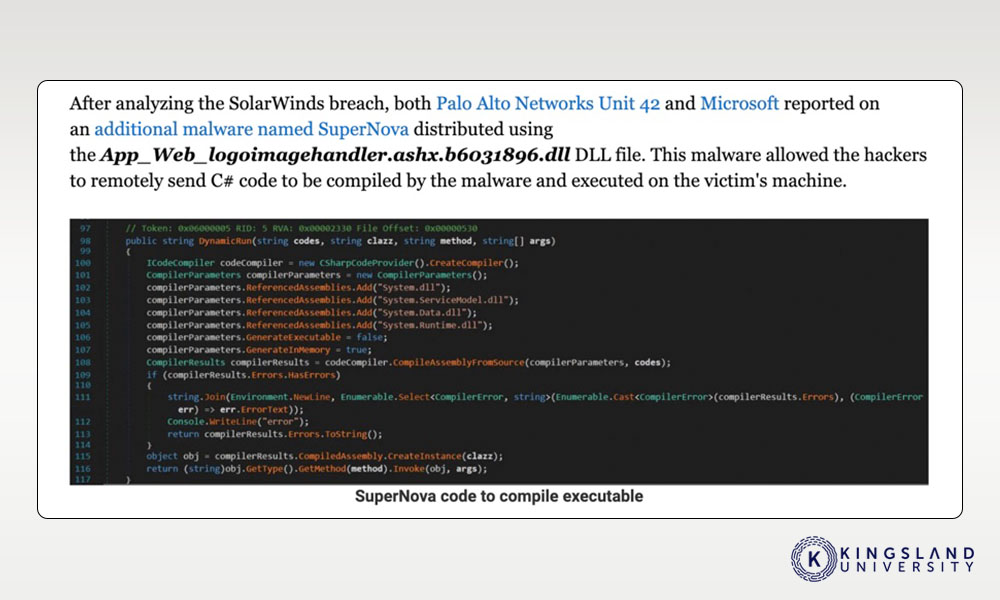
Task: Click the 'return compilerResults.Errors.ToString()' line
Action: point(275,434)
